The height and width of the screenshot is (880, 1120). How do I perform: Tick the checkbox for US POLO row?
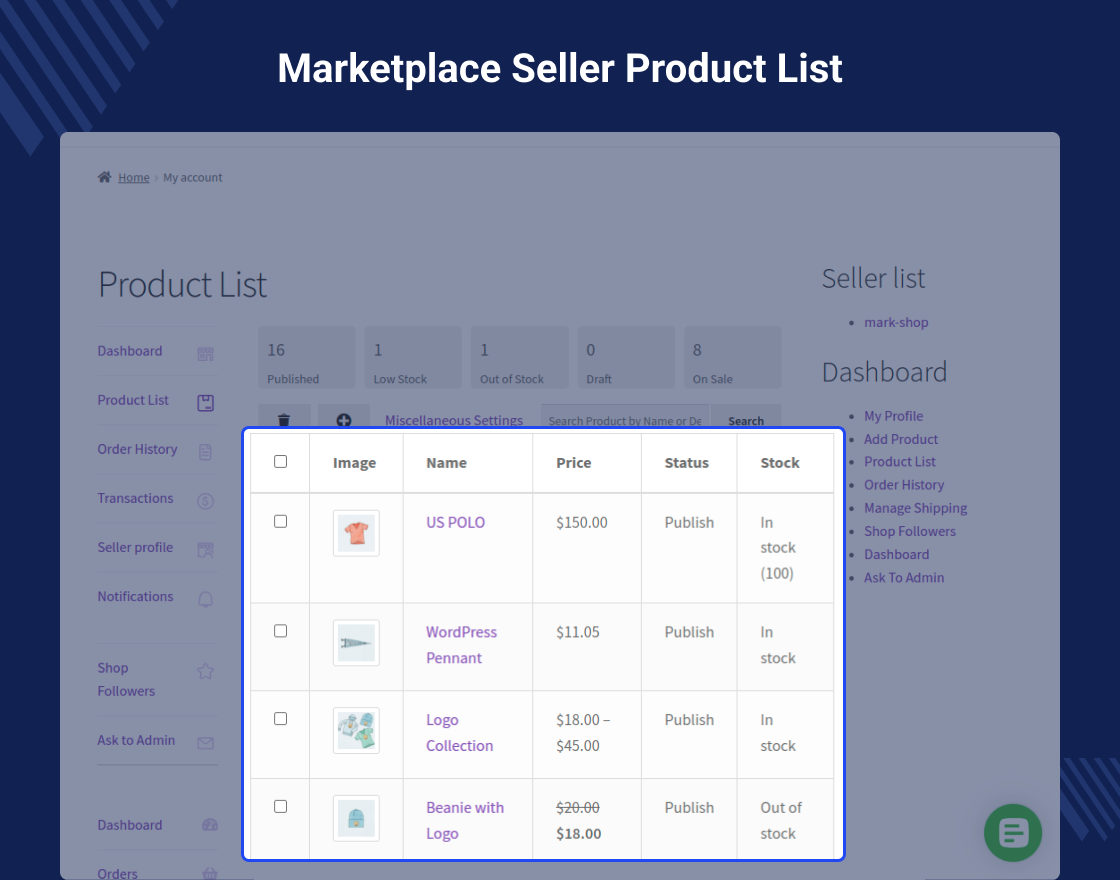tap(280, 521)
